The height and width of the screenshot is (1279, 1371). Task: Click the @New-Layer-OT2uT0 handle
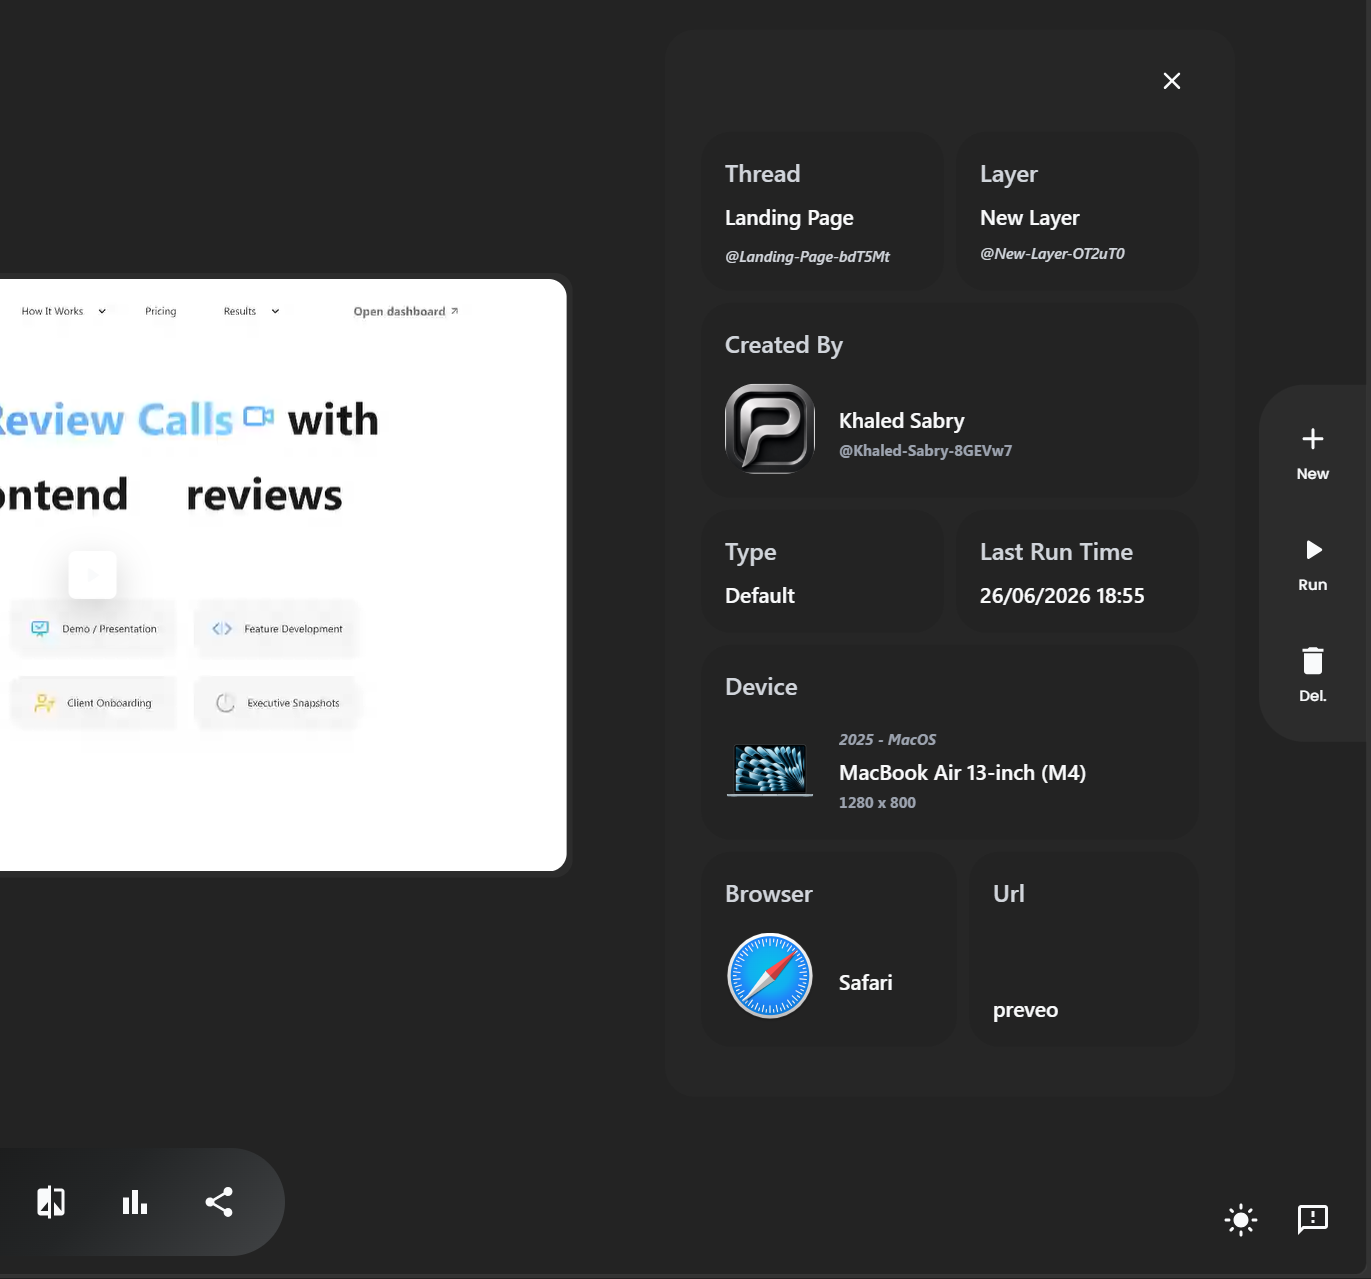(x=1052, y=254)
